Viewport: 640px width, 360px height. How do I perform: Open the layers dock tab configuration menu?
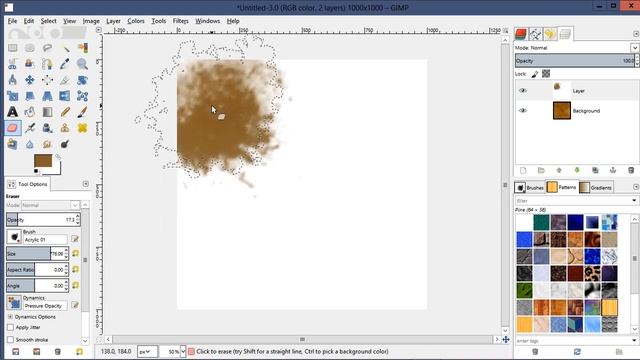click(636, 34)
